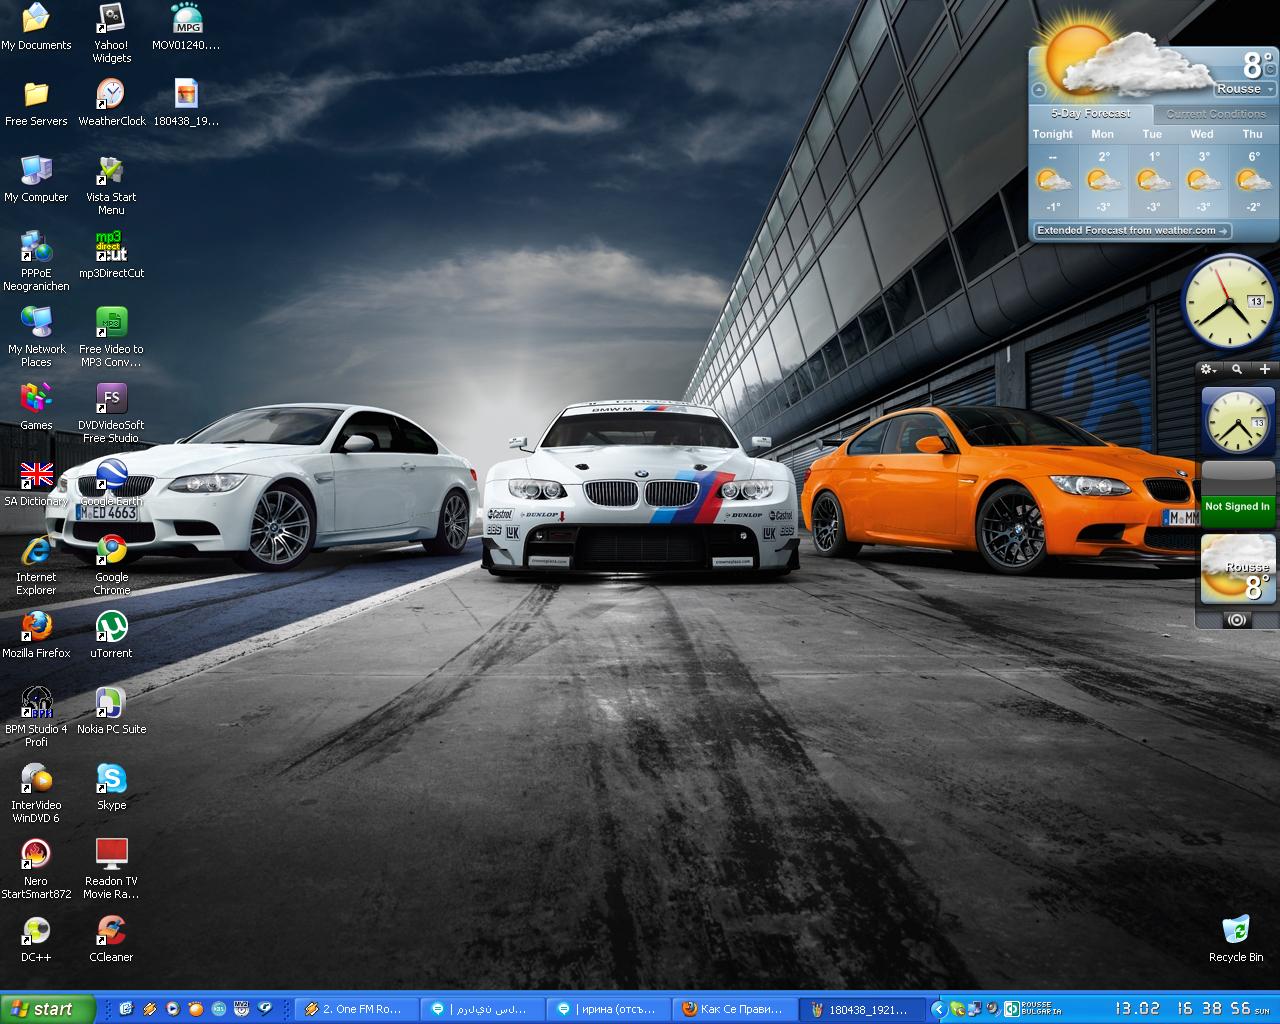This screenshot has width=1280, height=1024.
Task: Add a widget with the plus button
Action: coord(1265,369)
